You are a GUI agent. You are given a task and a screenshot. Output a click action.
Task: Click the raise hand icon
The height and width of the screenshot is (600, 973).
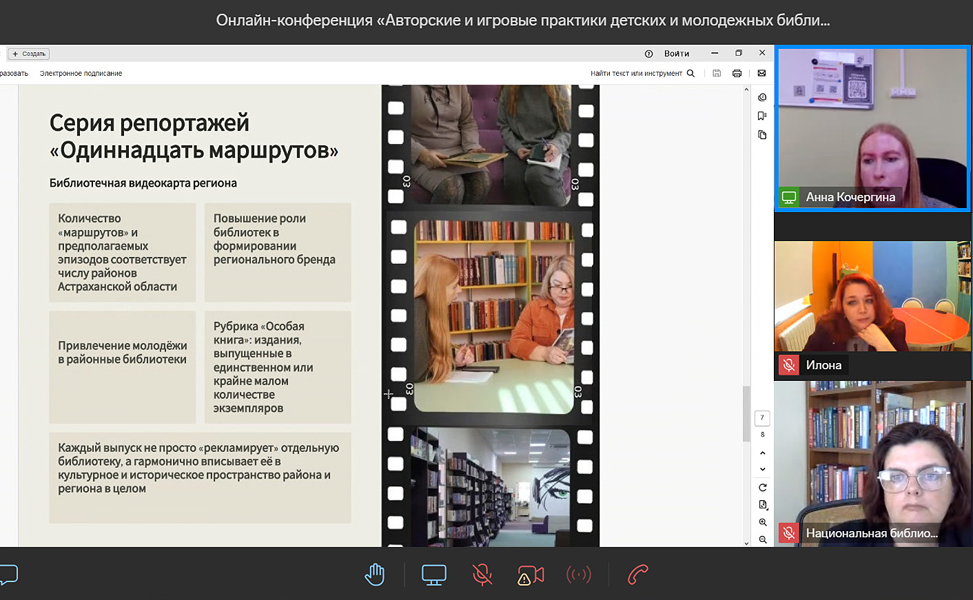[375, 574]
